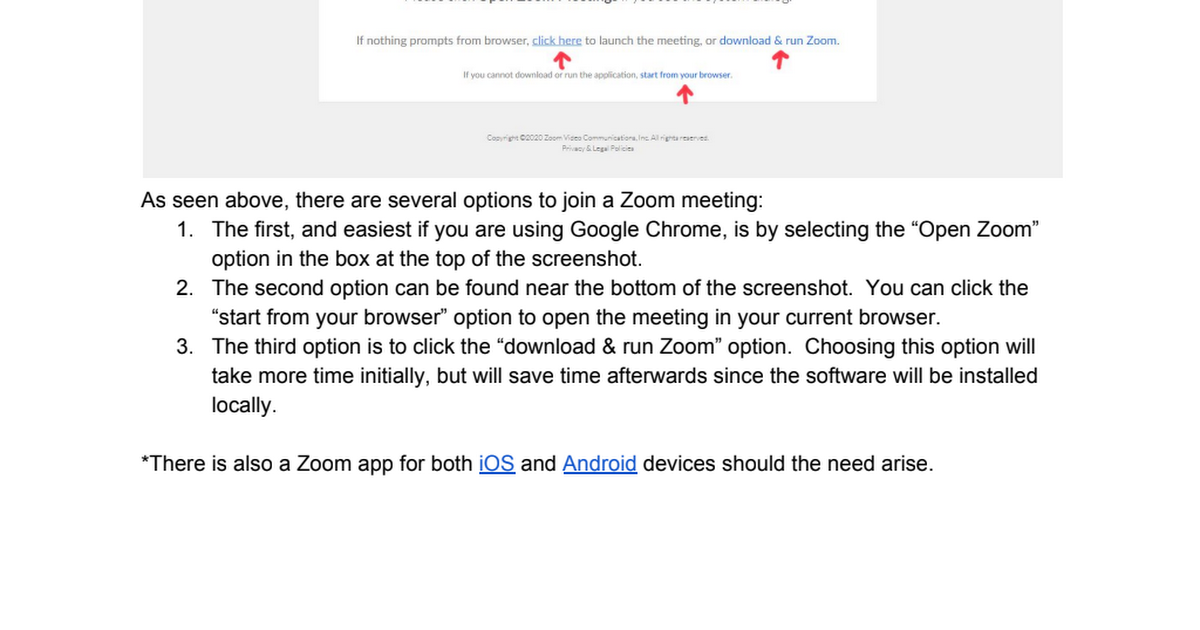Click the red arrow under "download & run Zoom"
Screen dimensions: 1200x630
pos(781,60)
